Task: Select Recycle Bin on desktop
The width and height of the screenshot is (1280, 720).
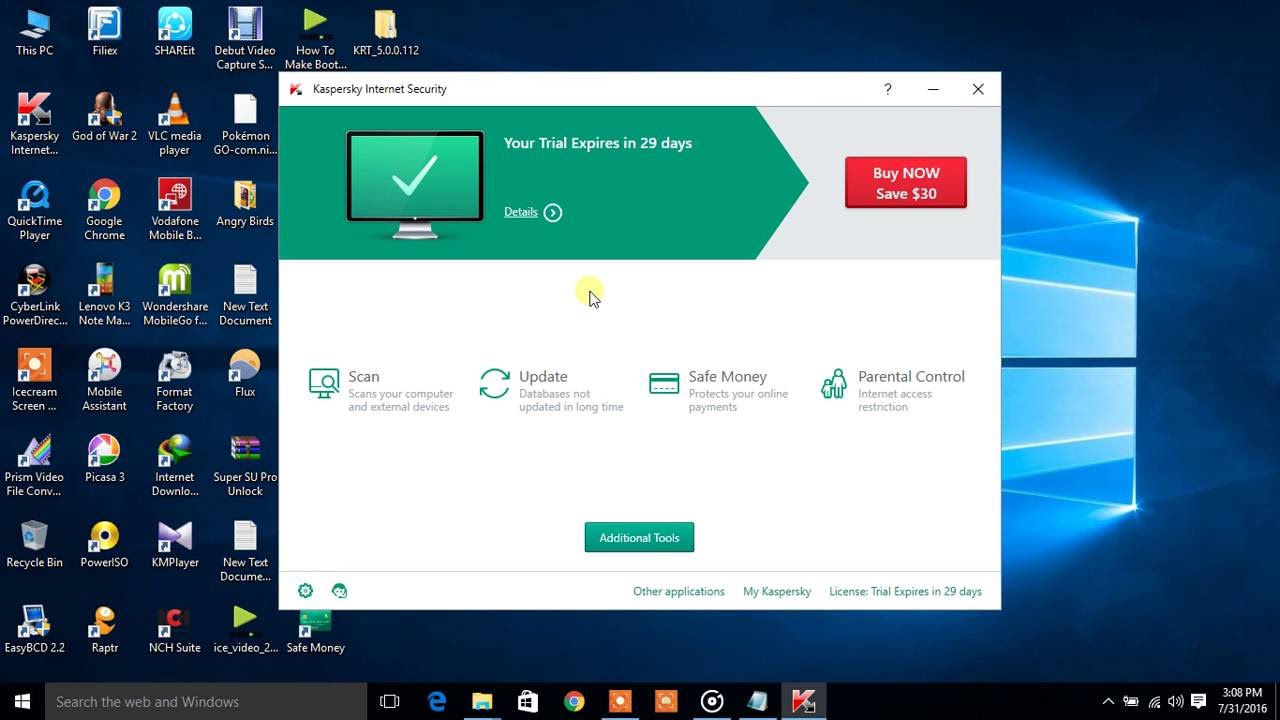Action: click(x=34, y=545)
